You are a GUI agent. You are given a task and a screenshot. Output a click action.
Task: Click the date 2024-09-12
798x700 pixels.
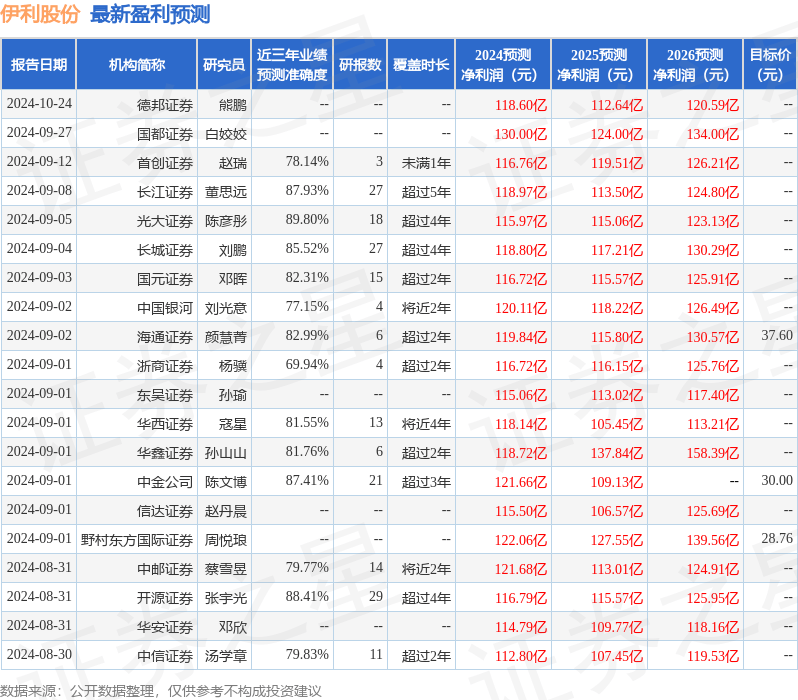tap(39, 161)
